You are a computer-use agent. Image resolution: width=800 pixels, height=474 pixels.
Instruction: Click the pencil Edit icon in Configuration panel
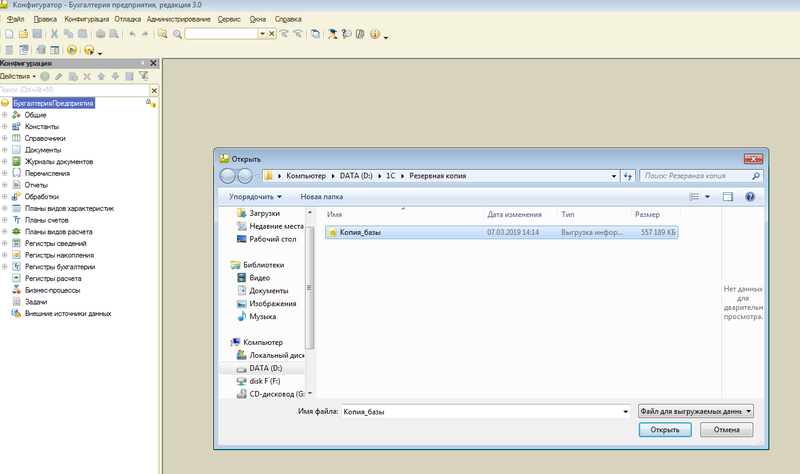(x=59, y=76)
